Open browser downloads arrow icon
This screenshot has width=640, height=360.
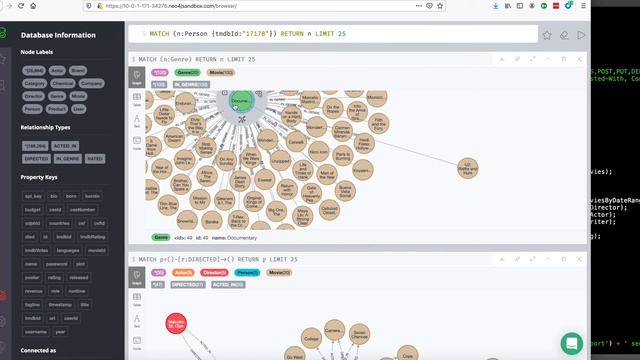(x=495, y=6)
